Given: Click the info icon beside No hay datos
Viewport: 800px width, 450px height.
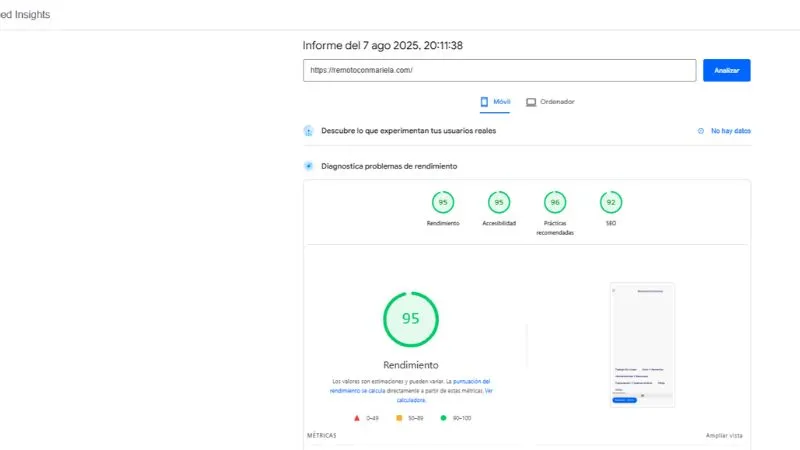Looking at the screenshot, I should pyautogui.click(x=701, y=131).
